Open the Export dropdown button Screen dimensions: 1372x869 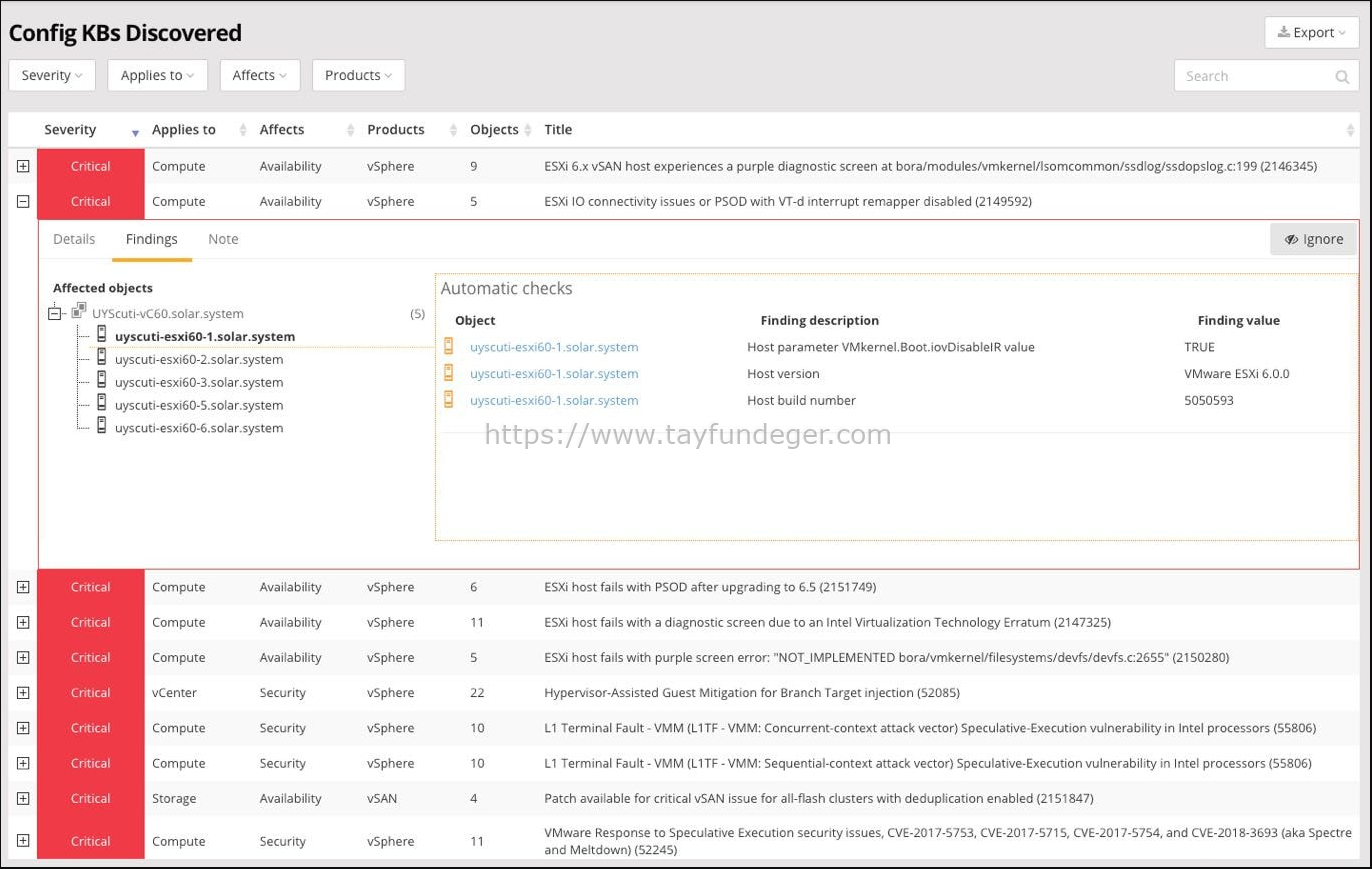(x=1311, y=32)
